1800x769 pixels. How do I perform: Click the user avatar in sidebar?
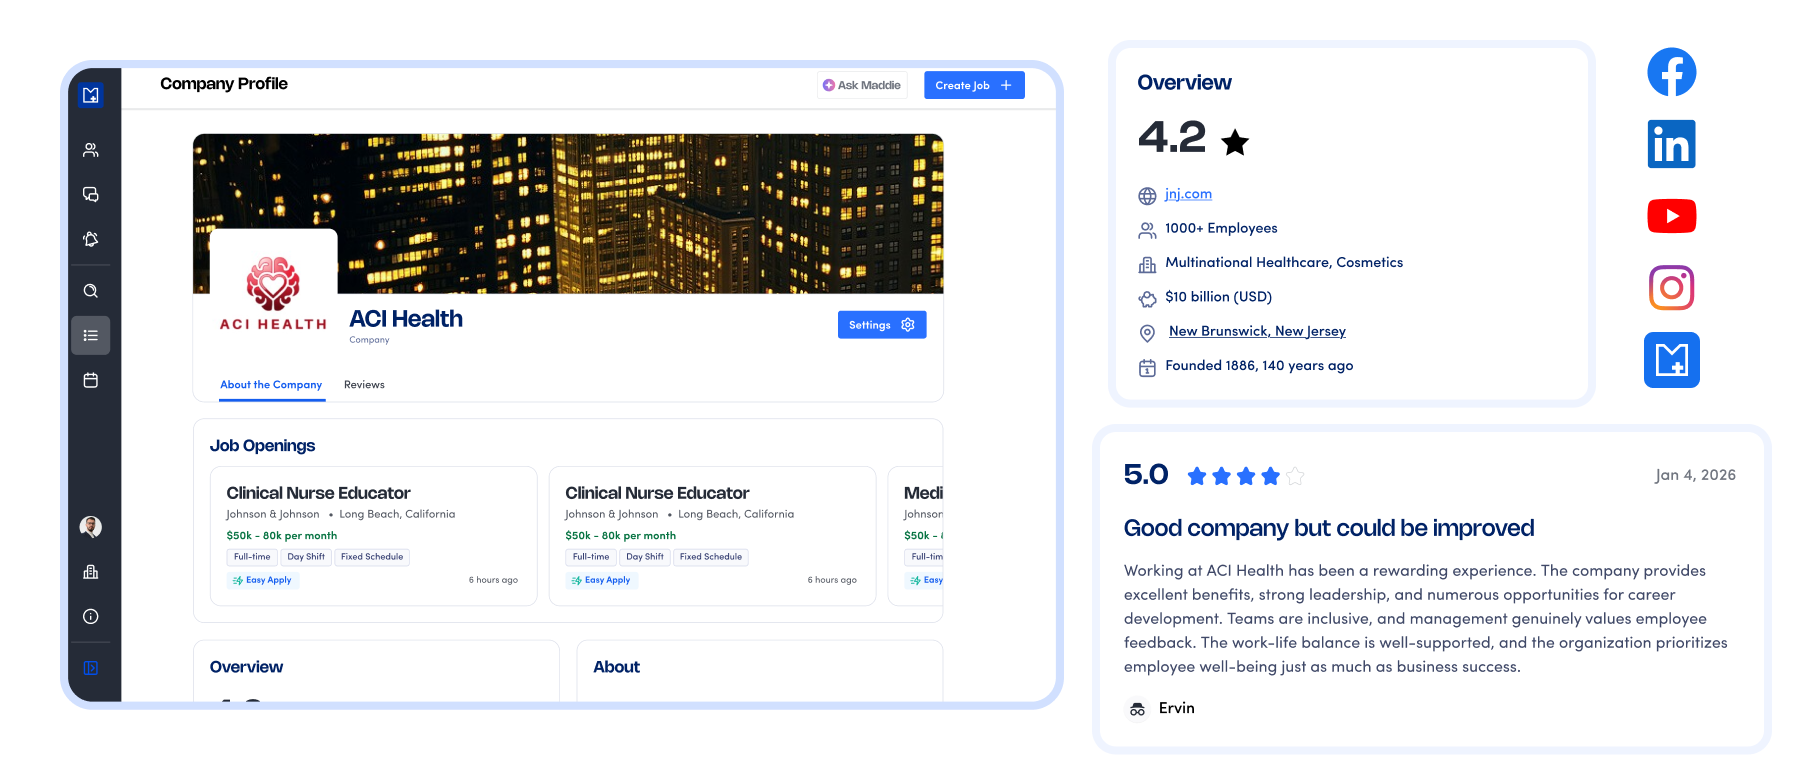(91, 527)
